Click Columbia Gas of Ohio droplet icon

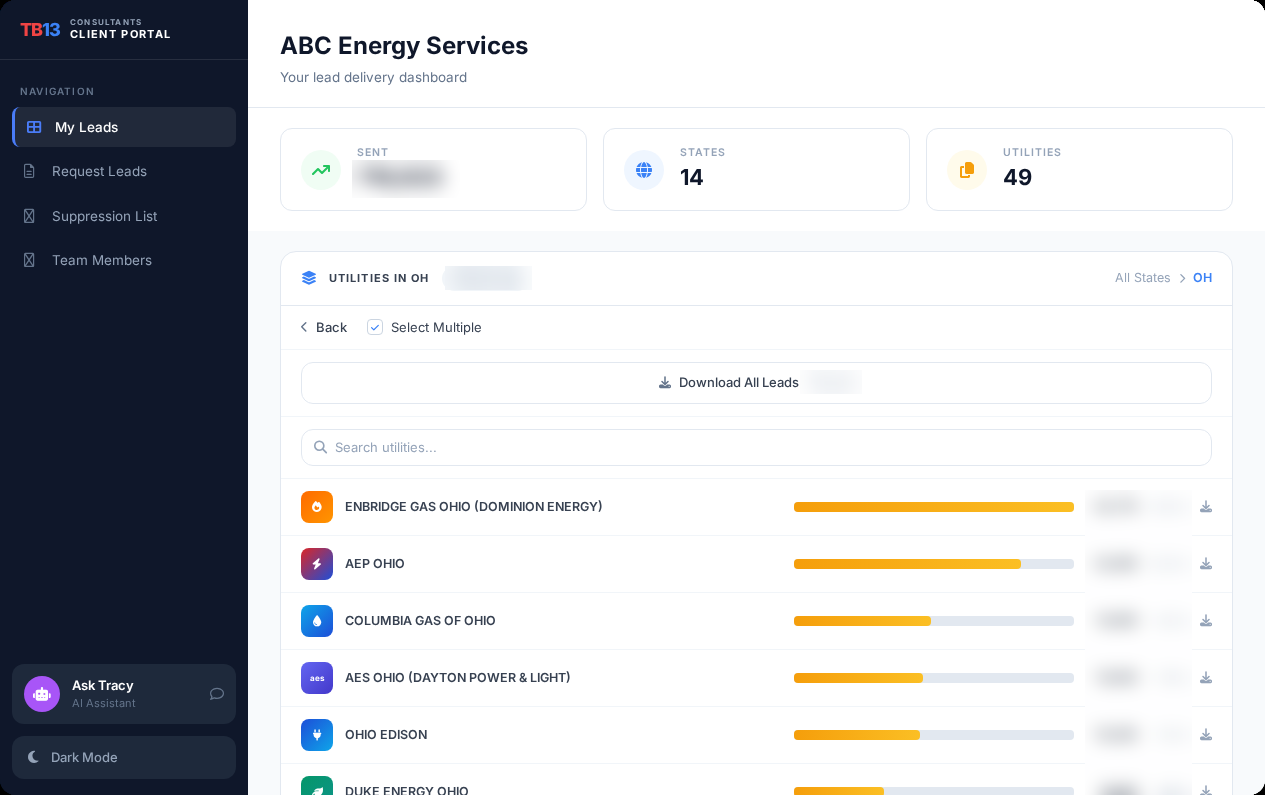(317, 621)
